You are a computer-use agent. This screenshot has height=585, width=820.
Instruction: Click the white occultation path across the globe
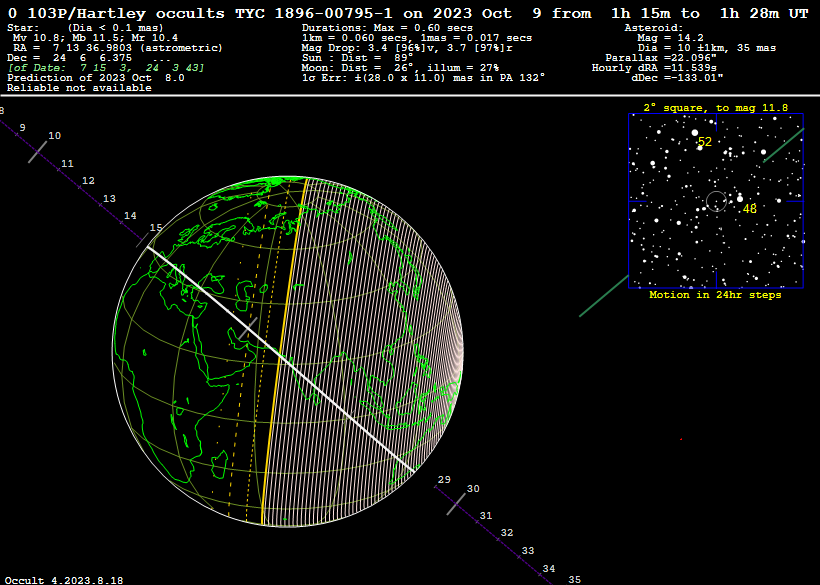click(x=281, y=359)
